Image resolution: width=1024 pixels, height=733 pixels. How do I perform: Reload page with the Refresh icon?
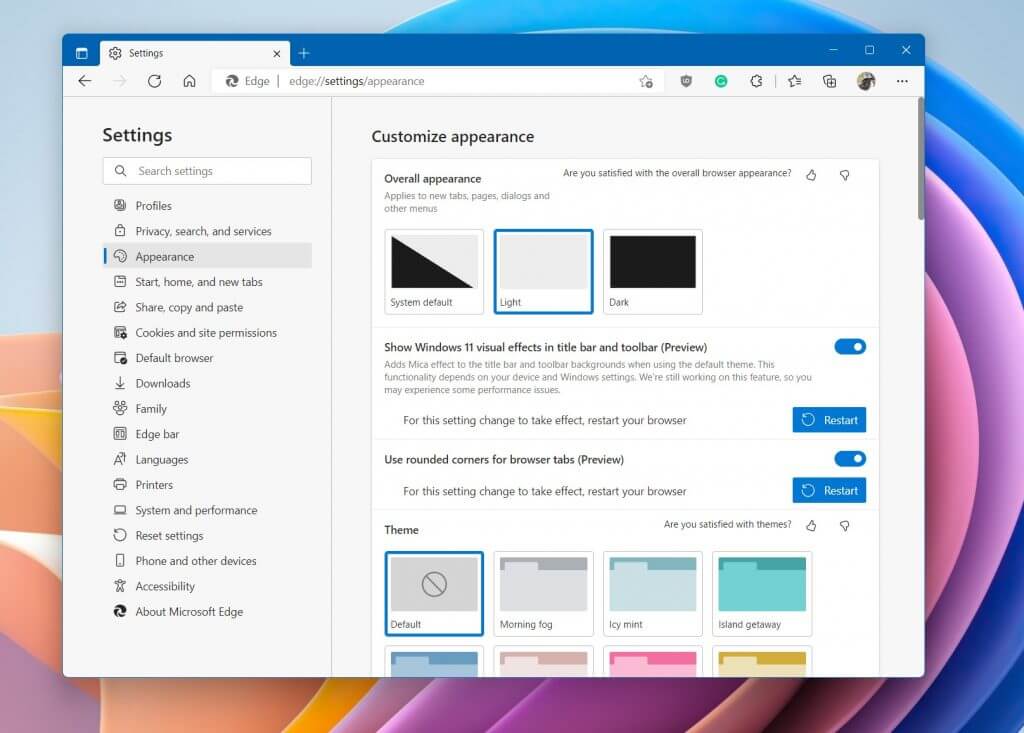point(155,81)
